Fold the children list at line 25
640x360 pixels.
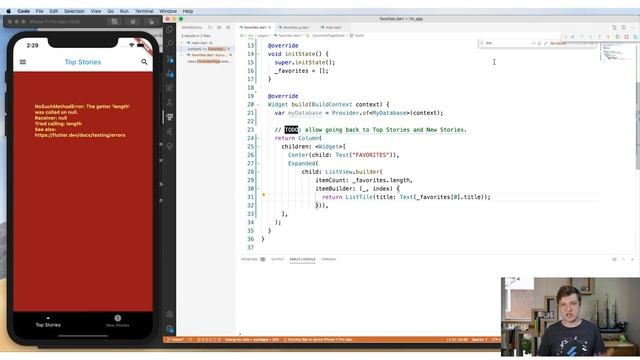click(x=258, y=147)
